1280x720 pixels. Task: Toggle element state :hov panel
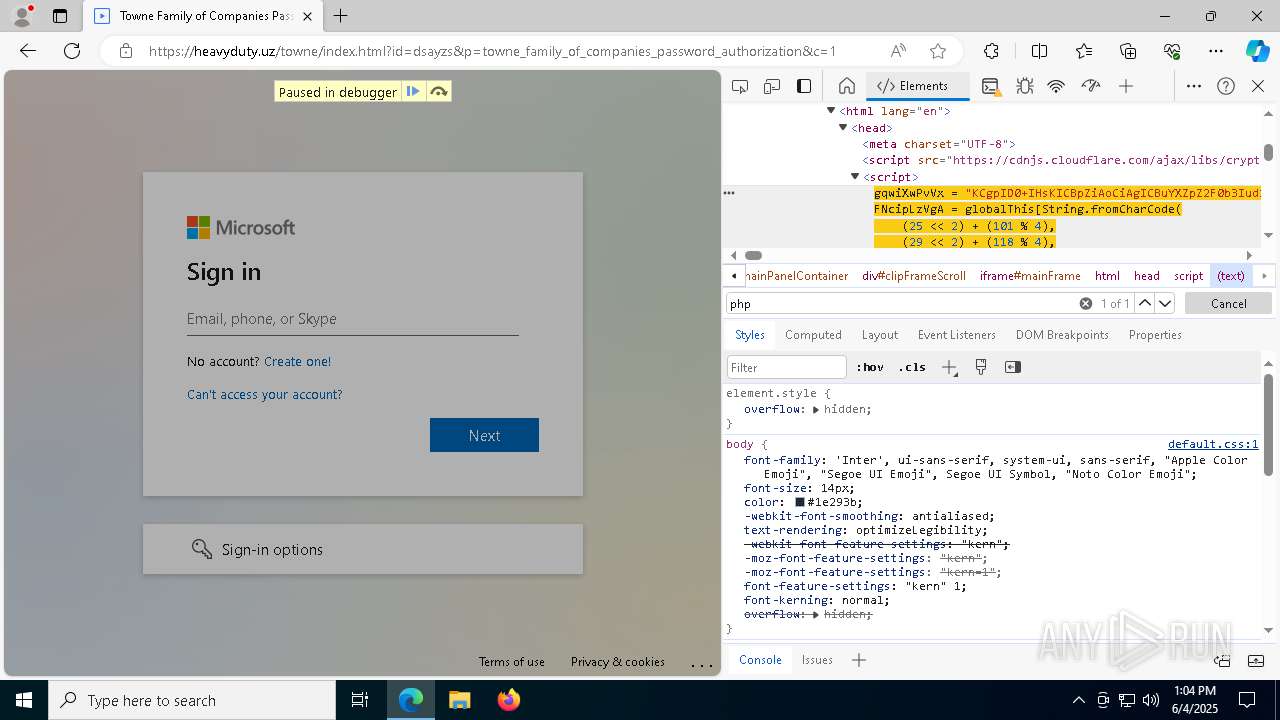pyautogui.click(x=870, y=367)
